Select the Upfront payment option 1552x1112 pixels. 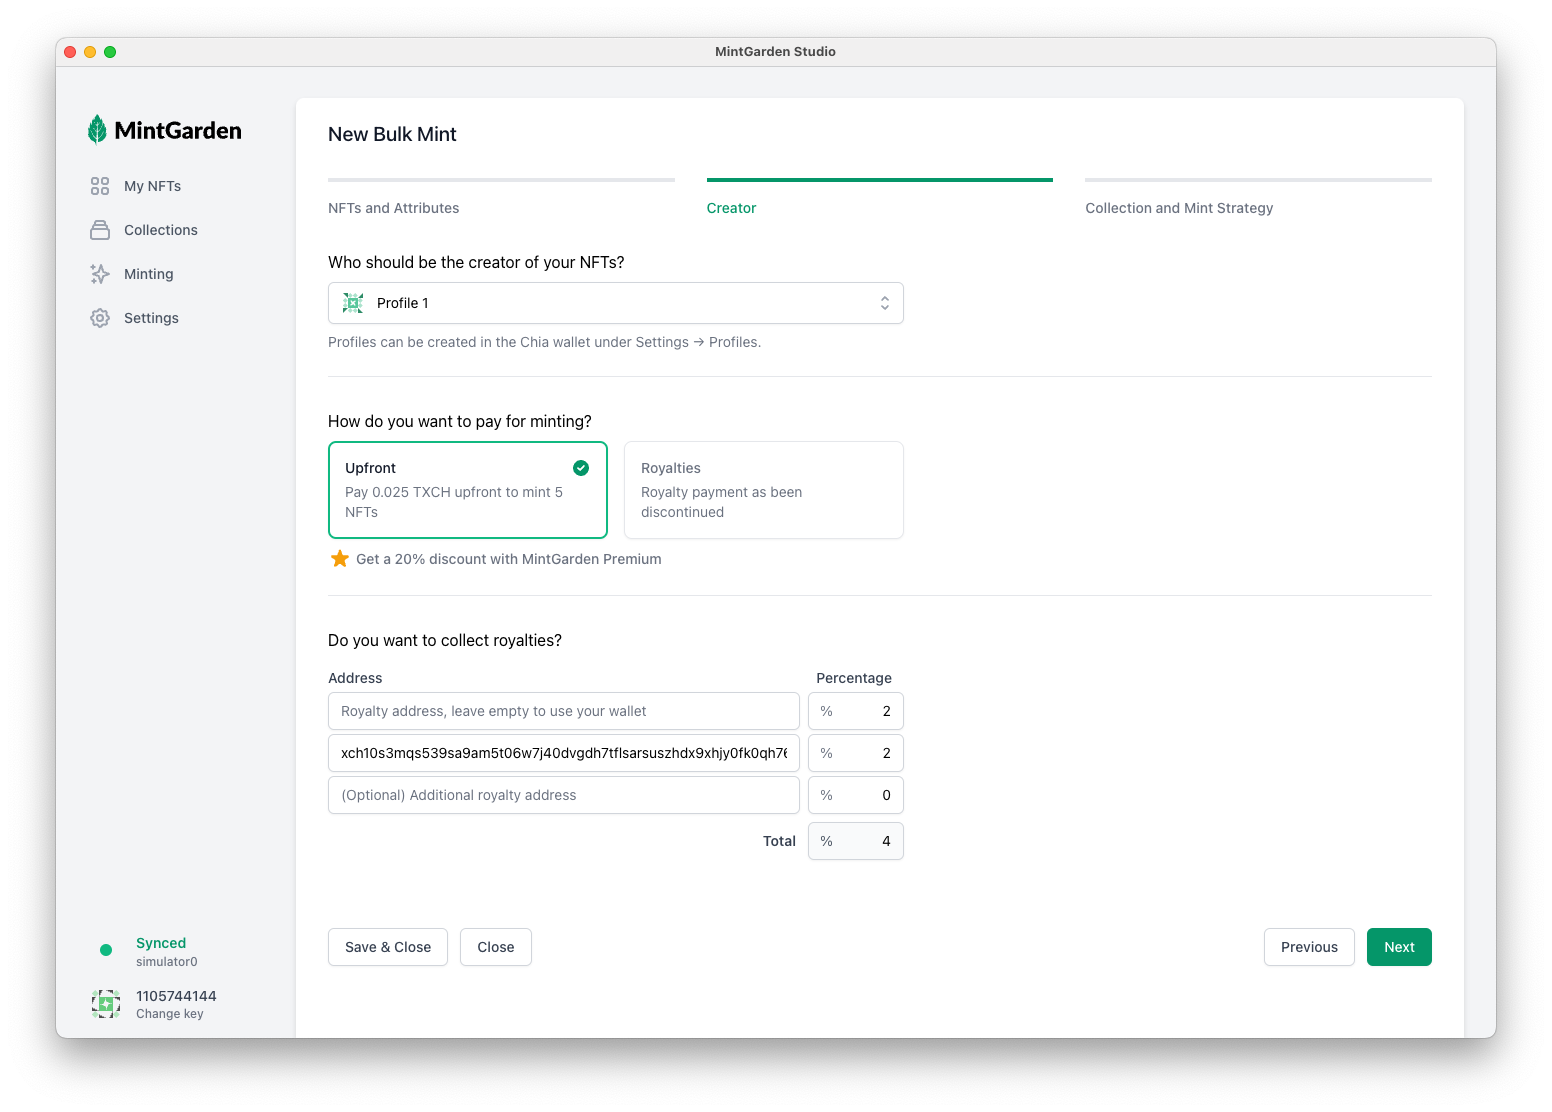point(467,490)
